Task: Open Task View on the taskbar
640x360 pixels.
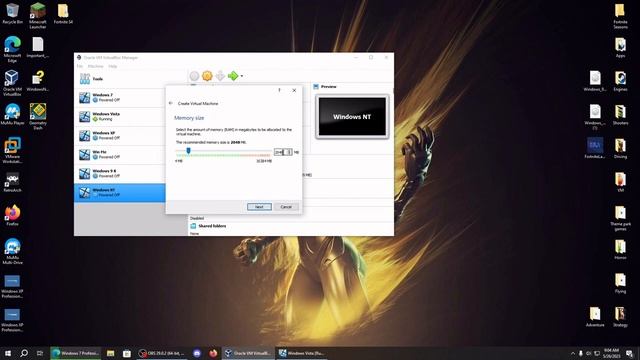Action: tap(40, 353)
